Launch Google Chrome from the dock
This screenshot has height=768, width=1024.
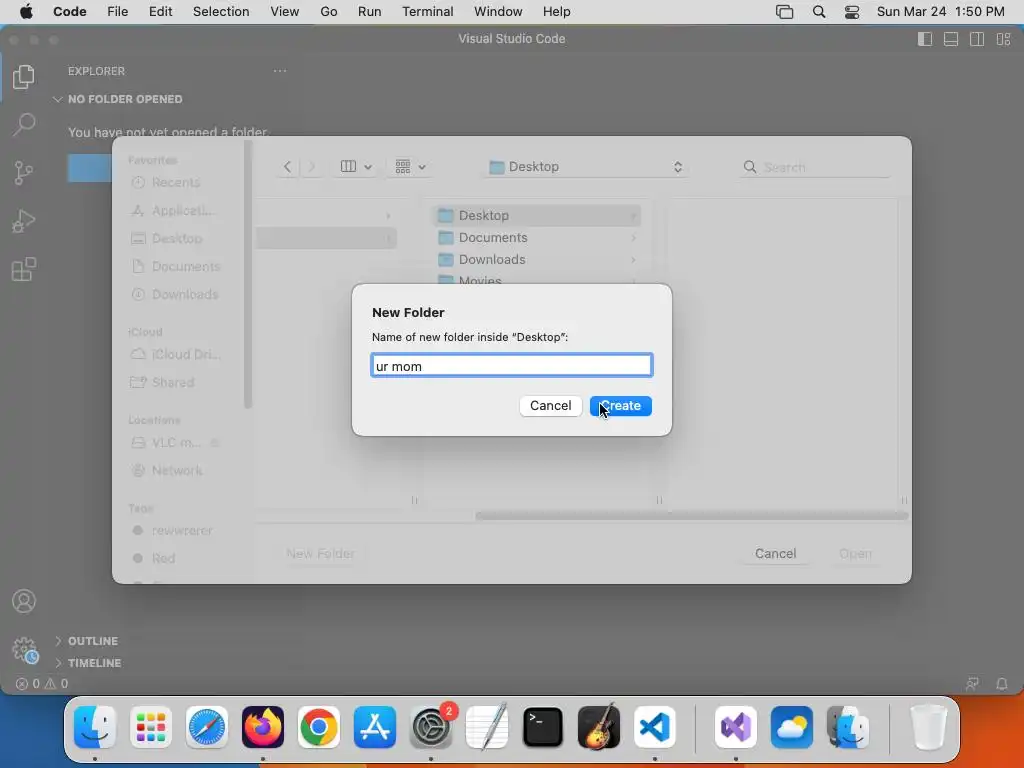point(319,727)
